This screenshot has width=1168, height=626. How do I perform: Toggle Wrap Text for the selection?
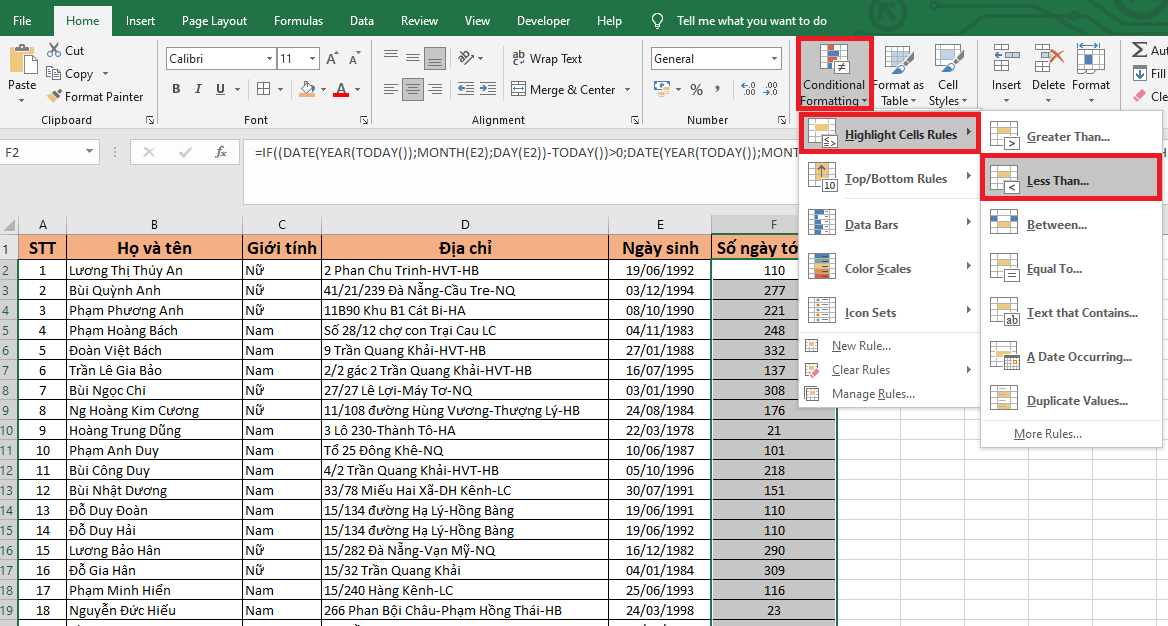point(546,59)
